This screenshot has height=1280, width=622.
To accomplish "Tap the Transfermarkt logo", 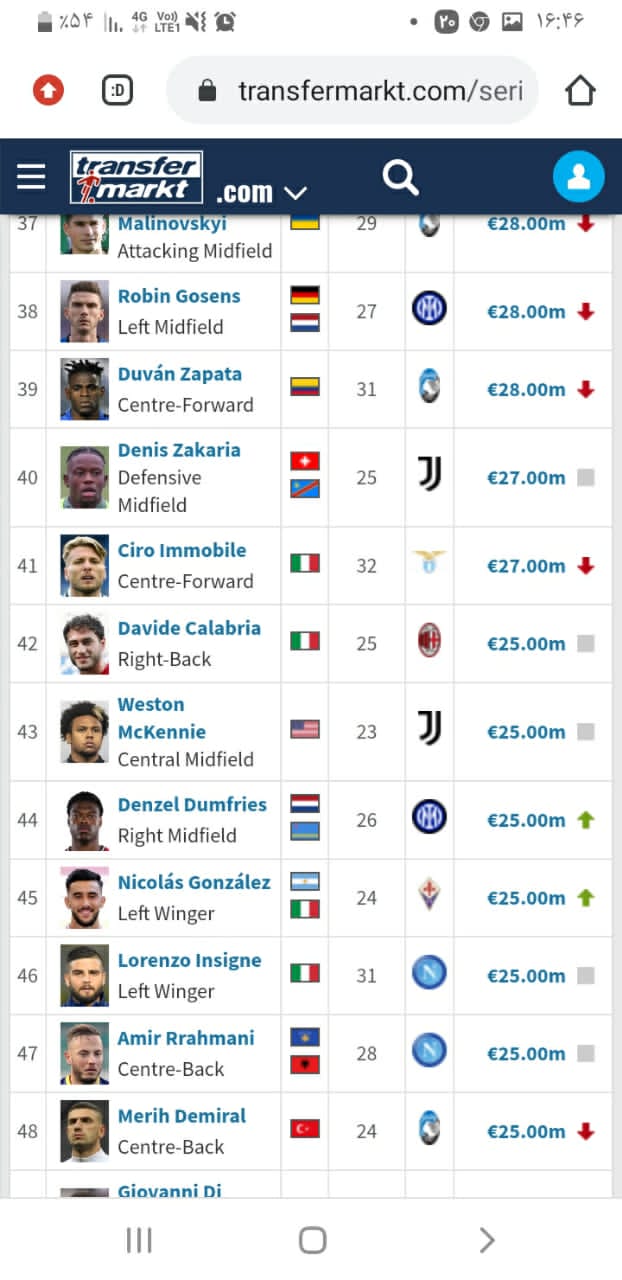I will tap(136, 178).
